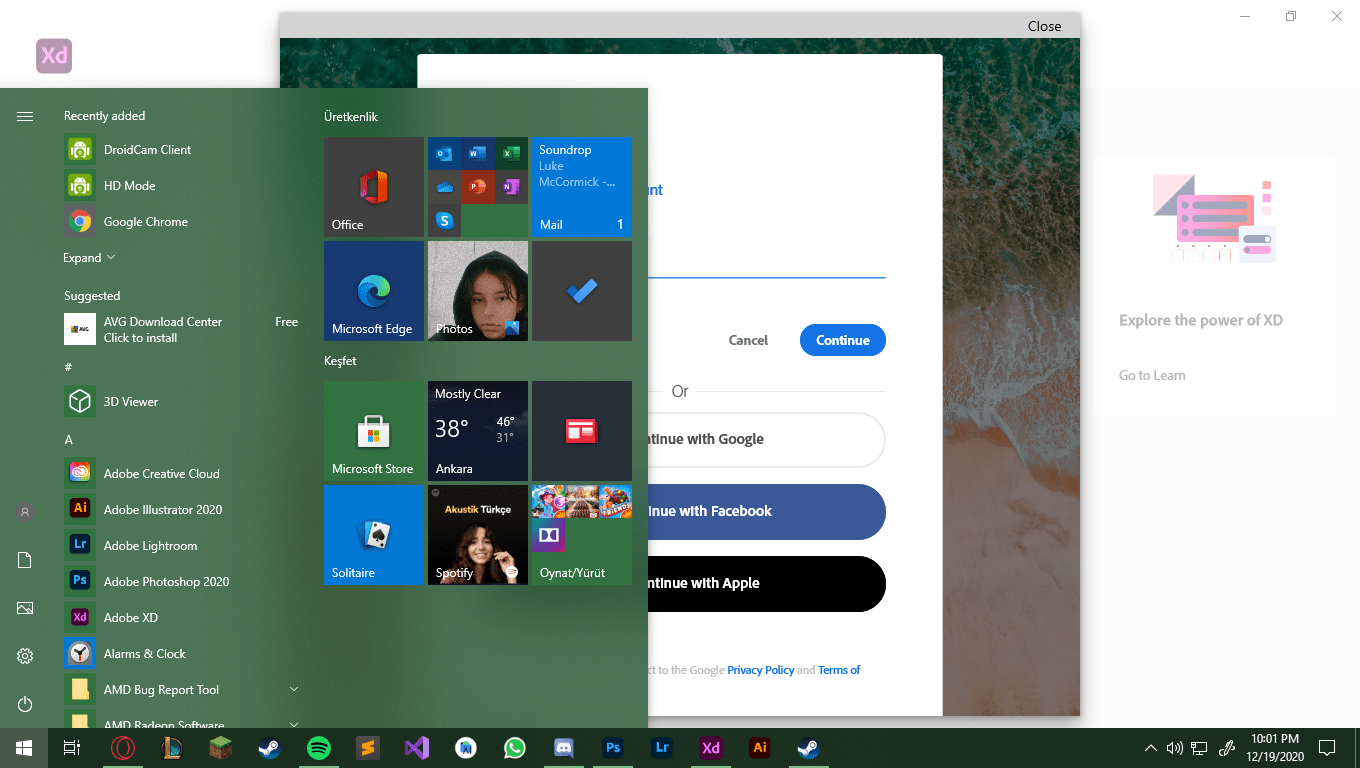Jump via the # letter header
1360x768 pixels.
pos(68,367)
